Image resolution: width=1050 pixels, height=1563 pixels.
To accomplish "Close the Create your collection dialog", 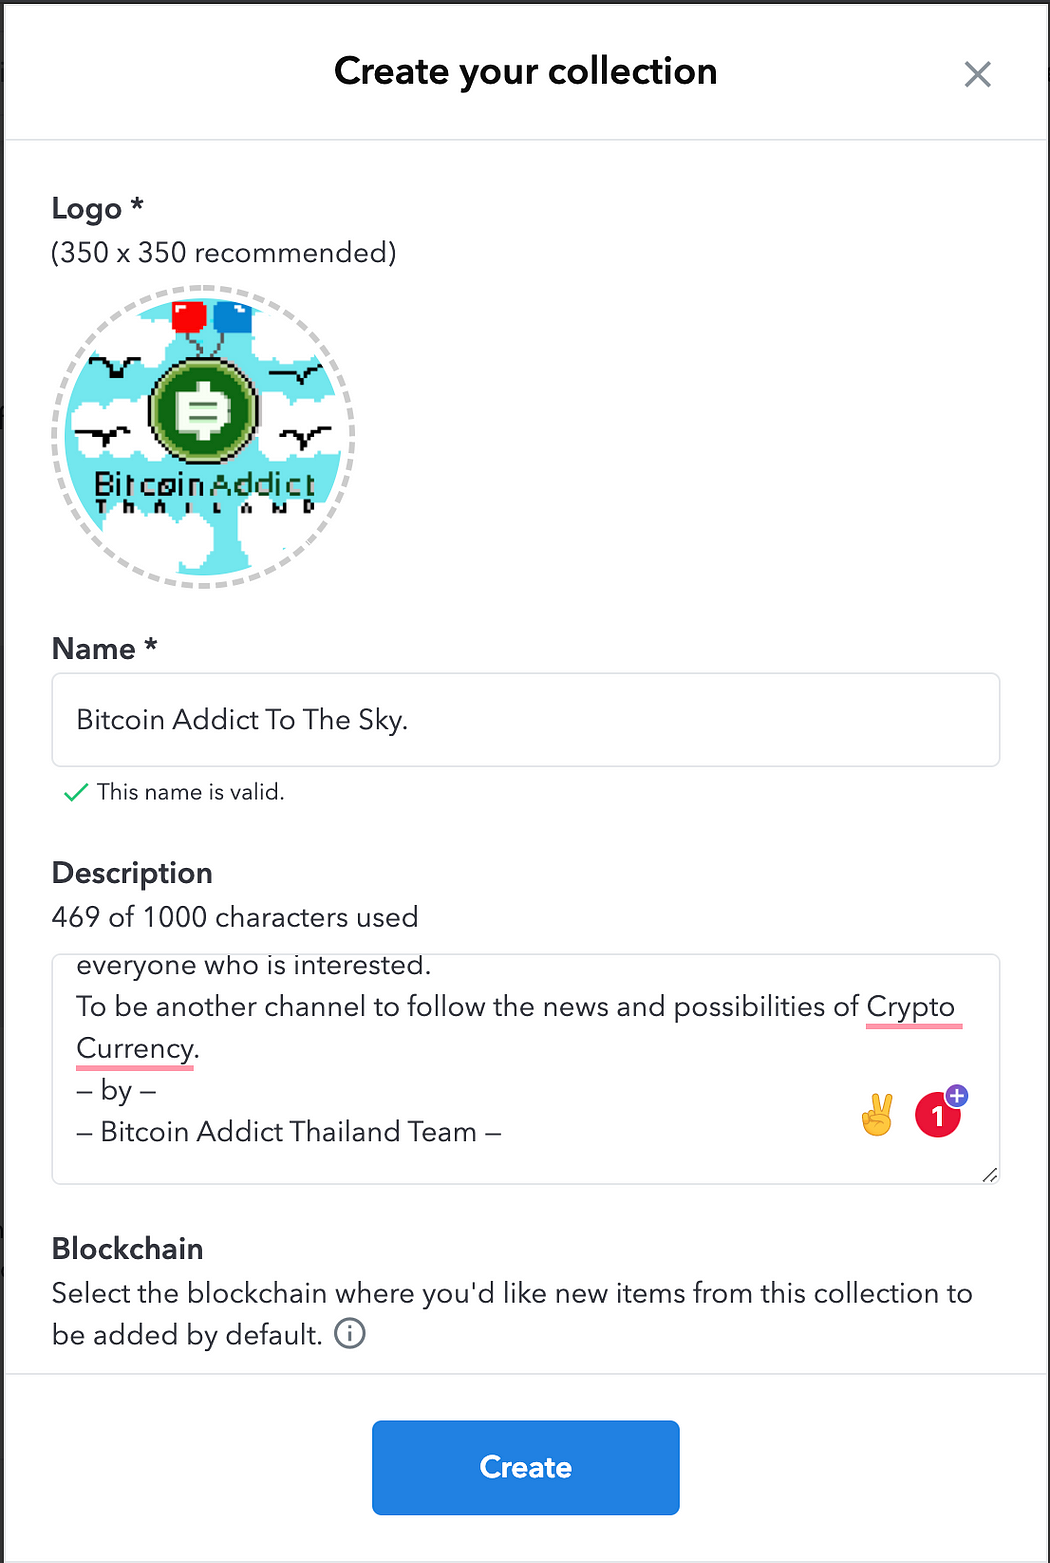I will (977, 74).
